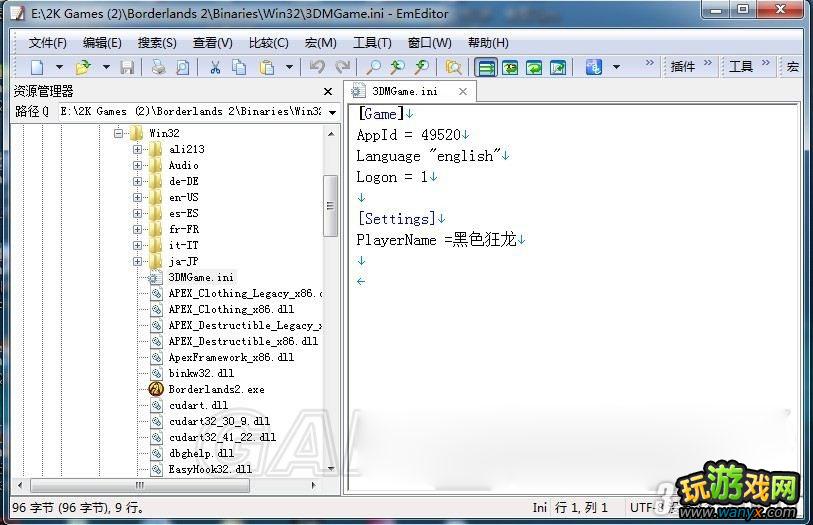Click the explorer scroll-down arrow

pos(331,469)
